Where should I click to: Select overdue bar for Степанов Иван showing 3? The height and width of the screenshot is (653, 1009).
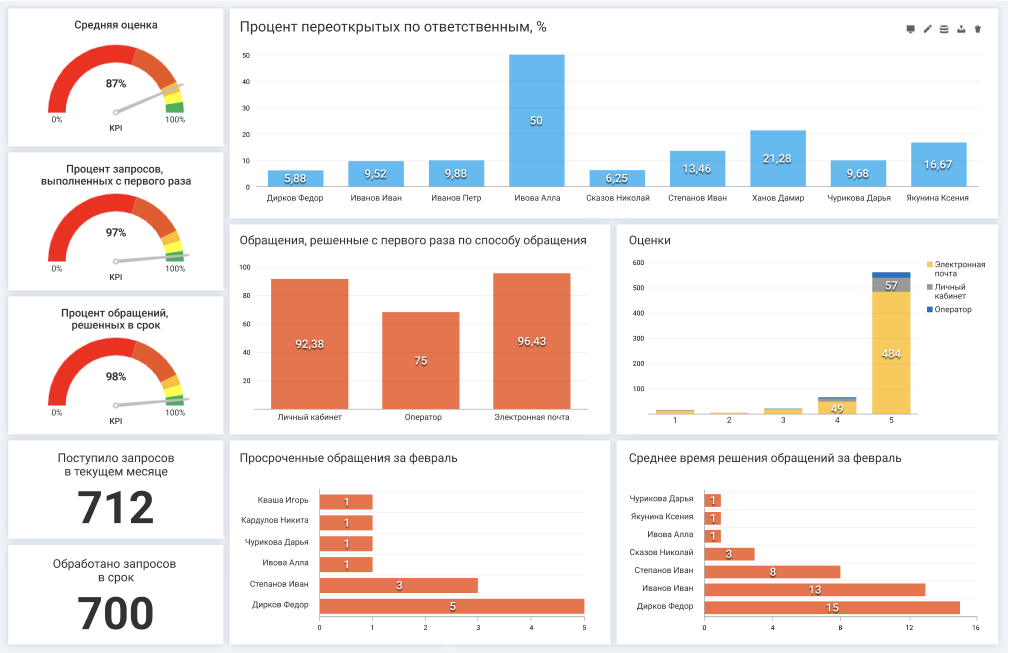coord(399,585)
